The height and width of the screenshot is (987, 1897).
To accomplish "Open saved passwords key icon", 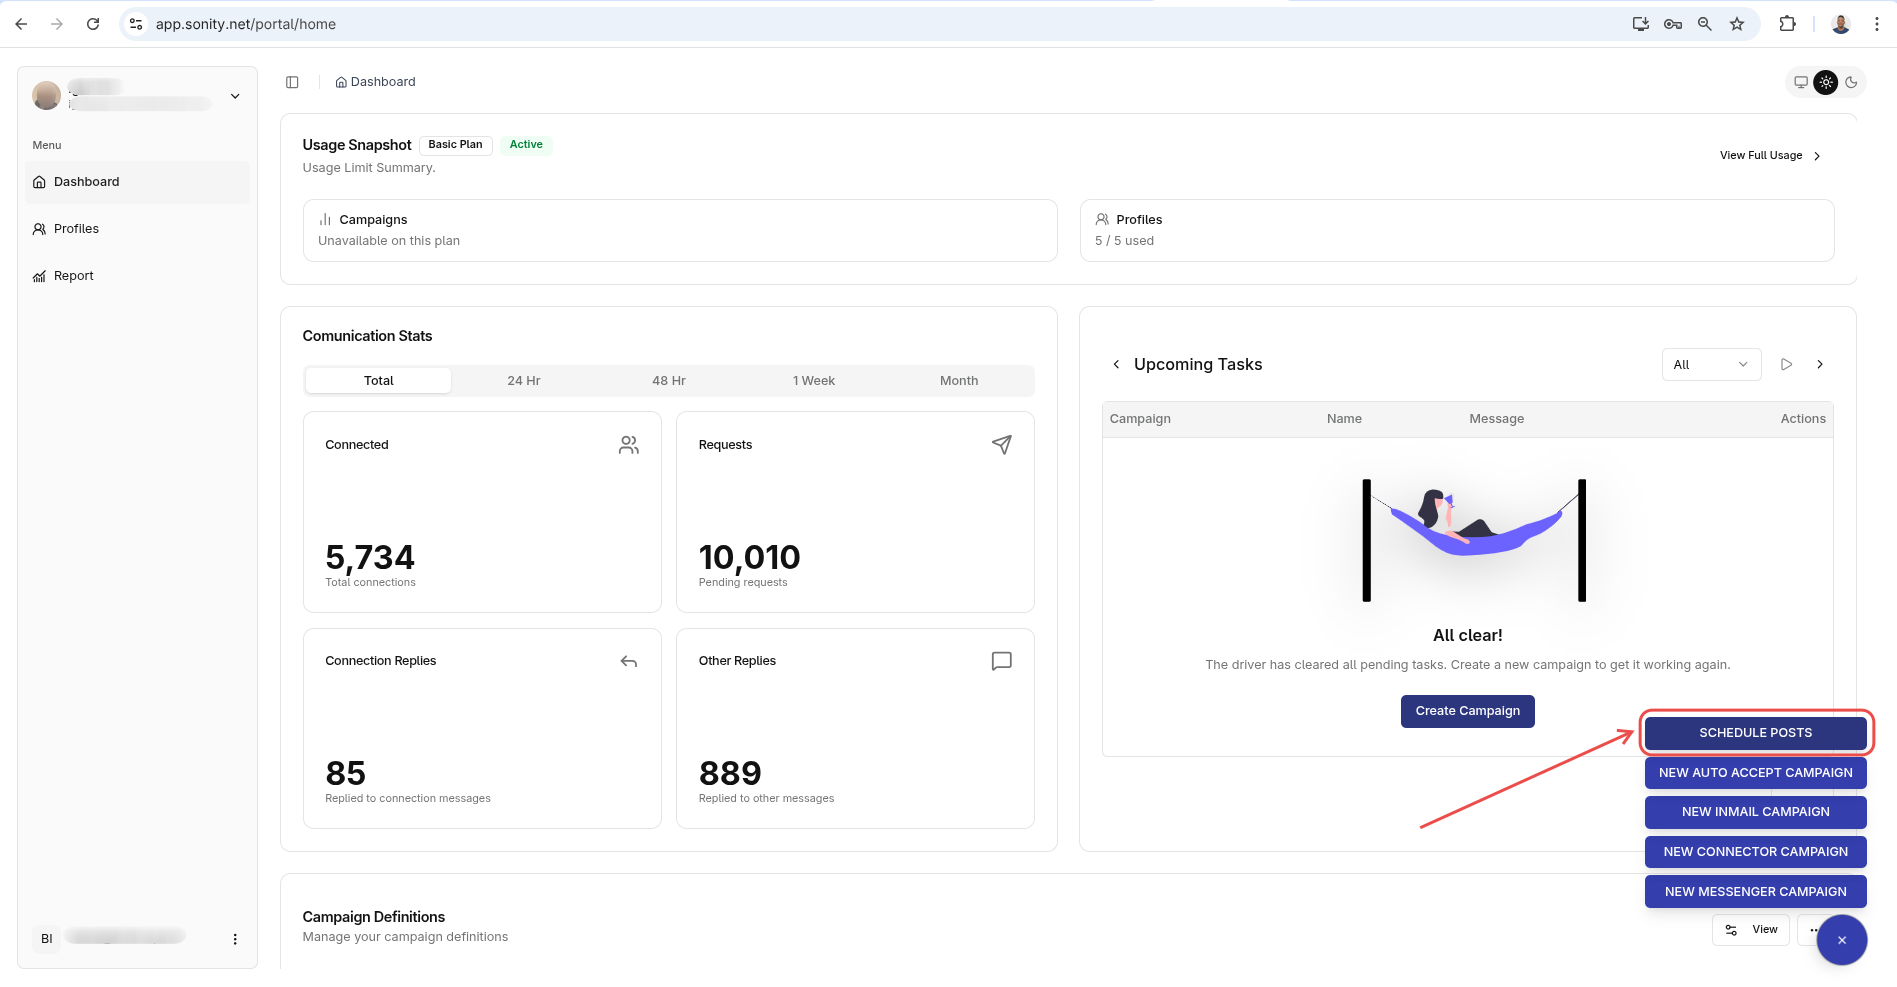I will point(1673,24).
